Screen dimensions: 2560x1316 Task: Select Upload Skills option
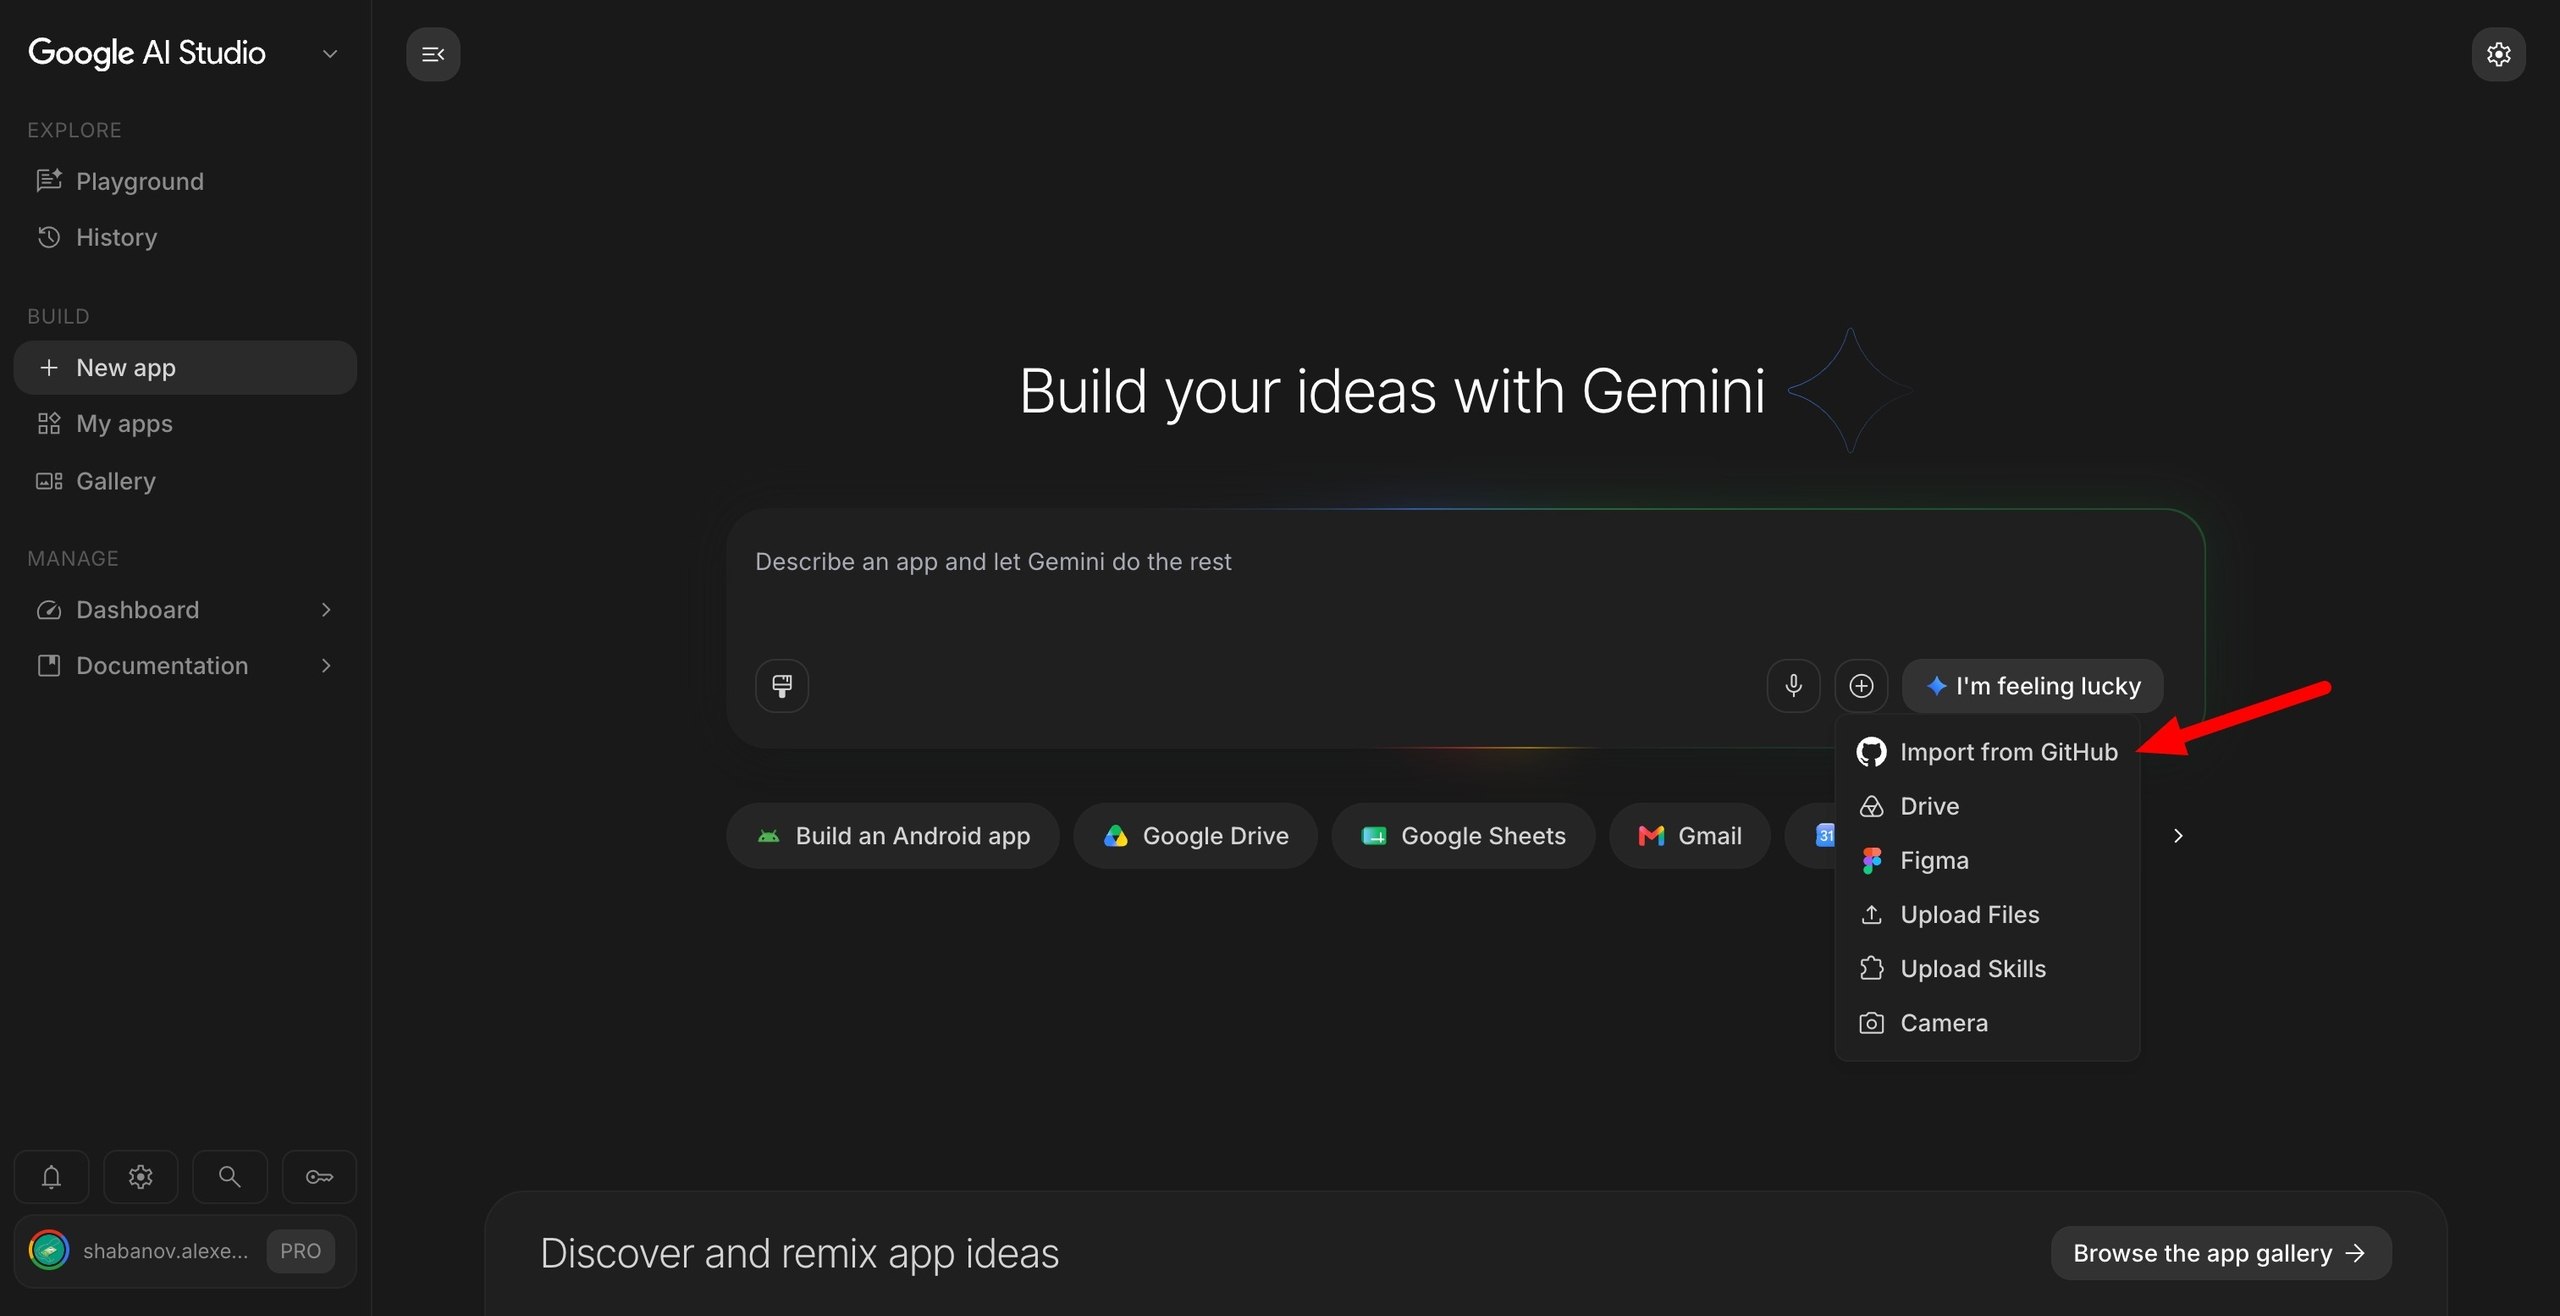coord(1987,968)
